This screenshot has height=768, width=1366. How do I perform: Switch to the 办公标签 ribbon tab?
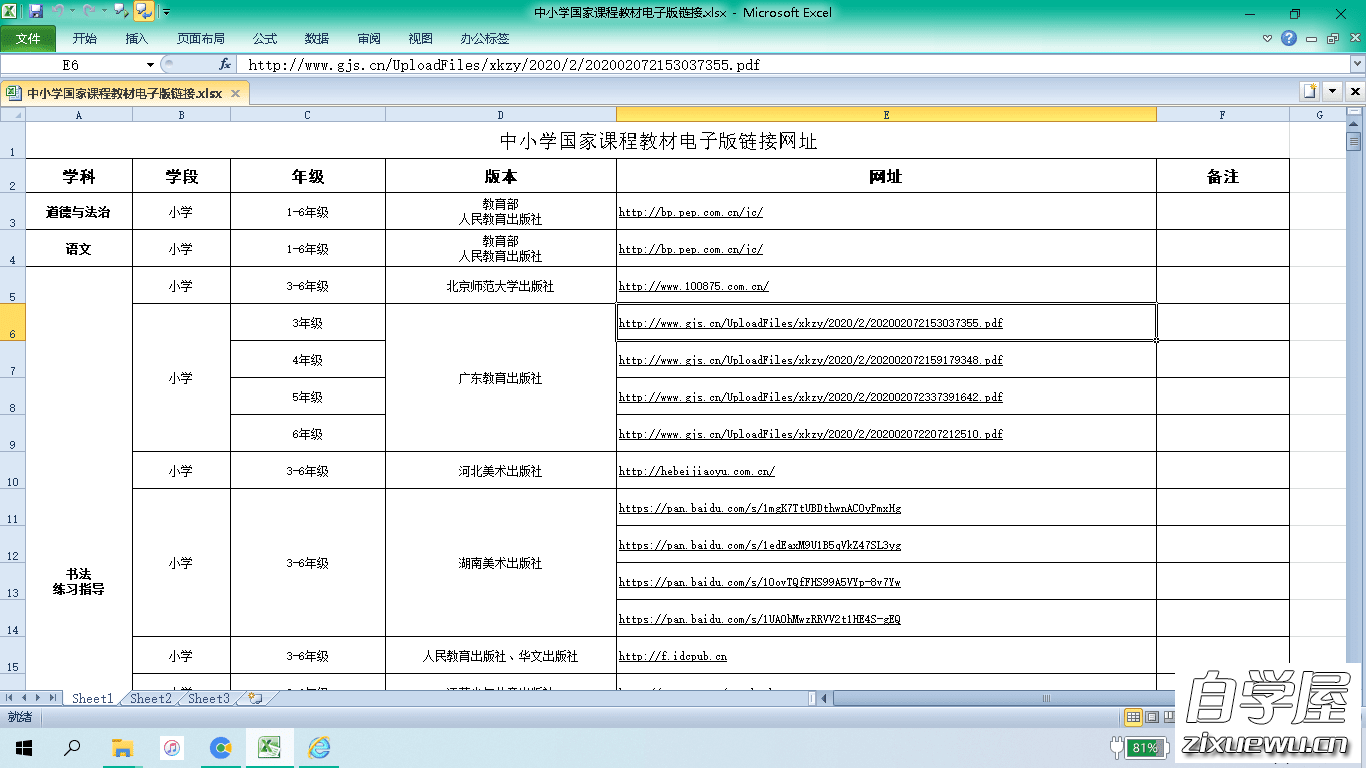tap(485, 38)
